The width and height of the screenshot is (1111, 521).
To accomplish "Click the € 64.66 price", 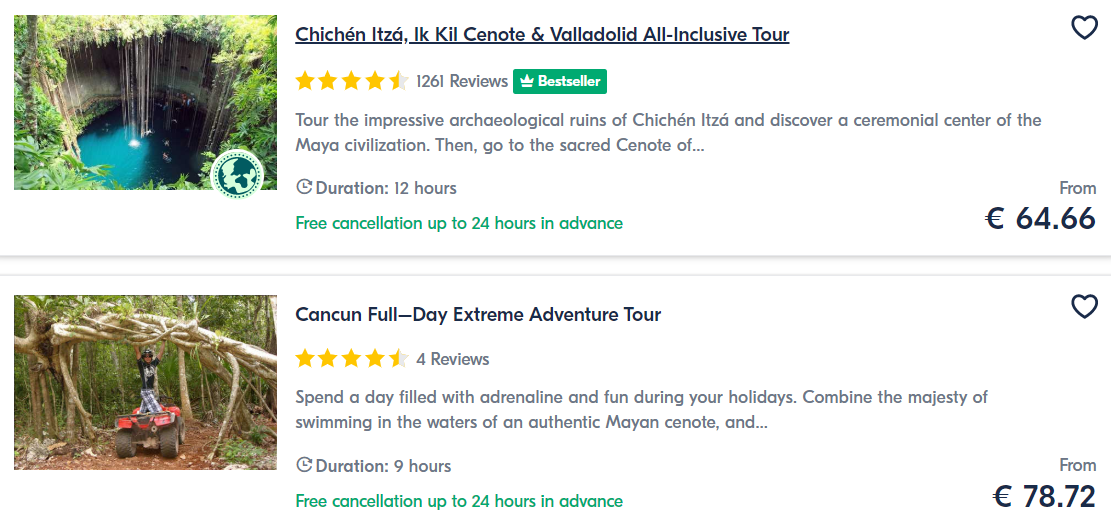I will click(x=1041, y=218).
